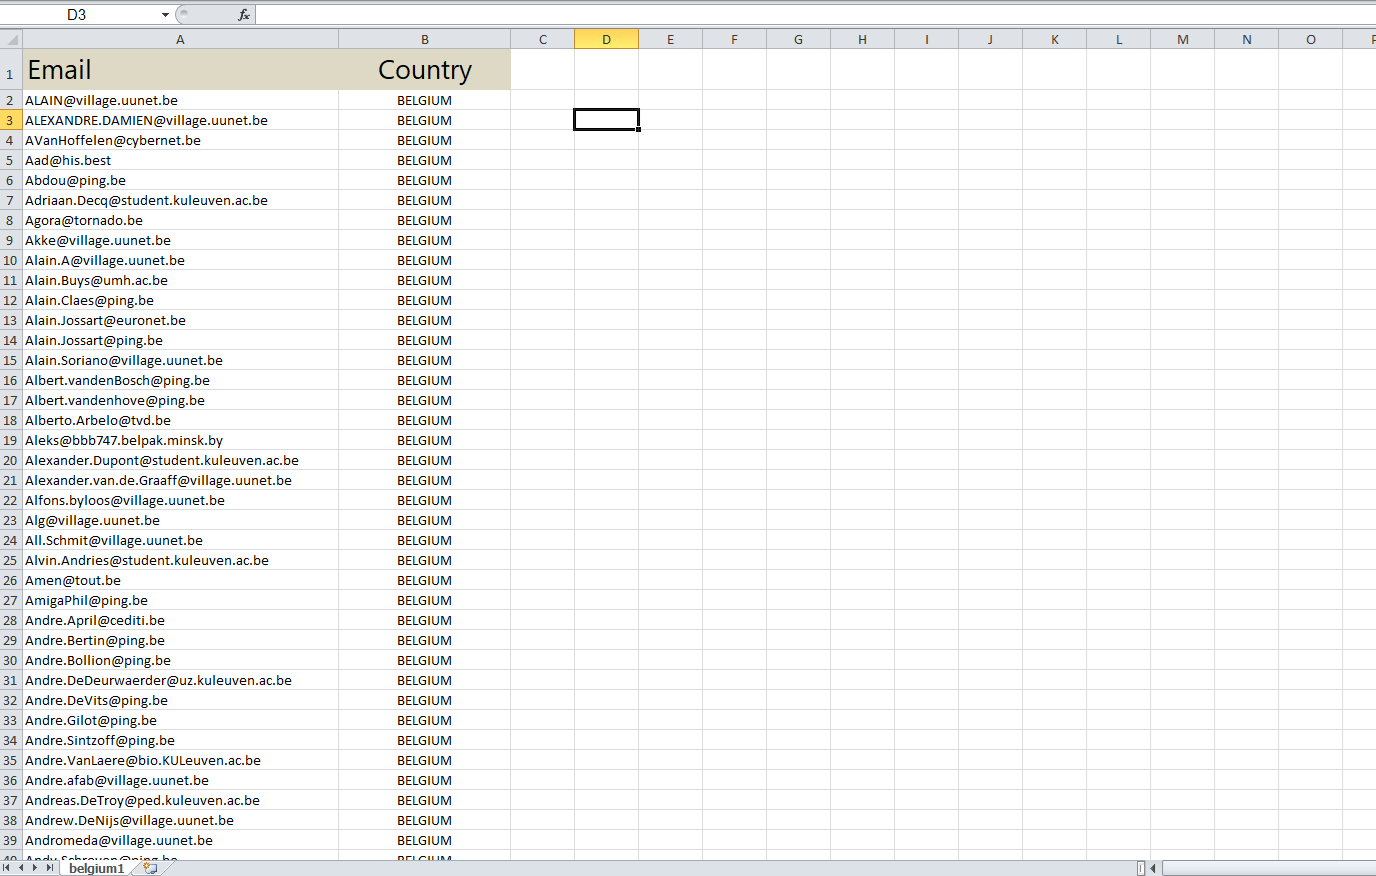Select column I header
The image size is (1376, 876).
927,40
